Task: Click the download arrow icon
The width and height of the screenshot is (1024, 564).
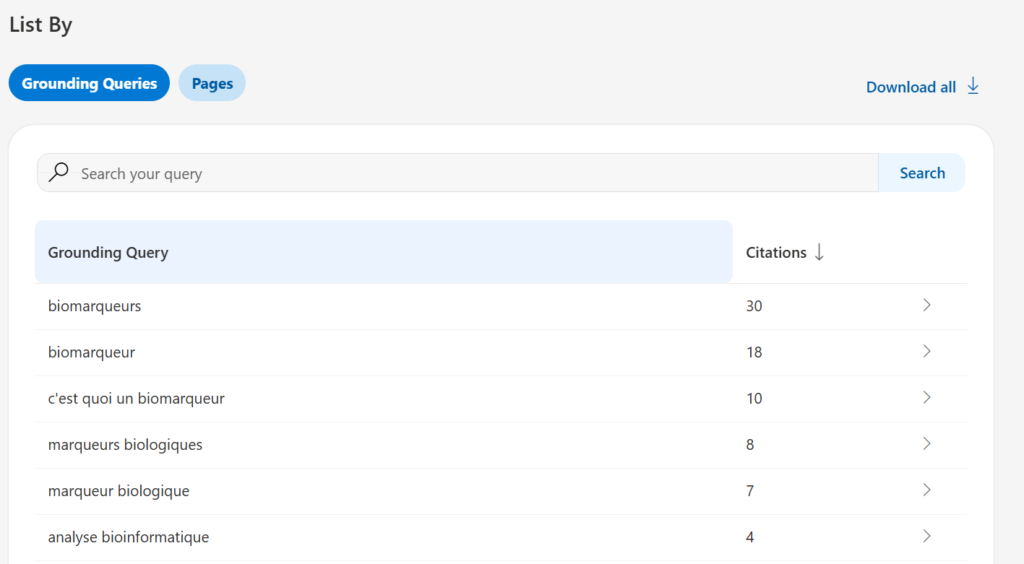Action: pyautogui.click(x=973, y=86)
